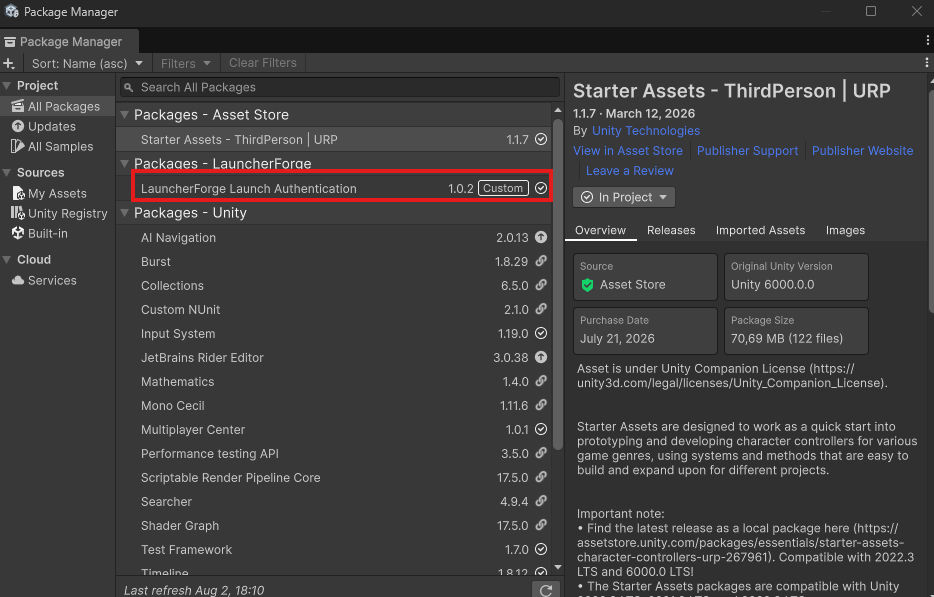Switch to the Imported Assets tab
The image size is (934, 597).
pos(761,231)
